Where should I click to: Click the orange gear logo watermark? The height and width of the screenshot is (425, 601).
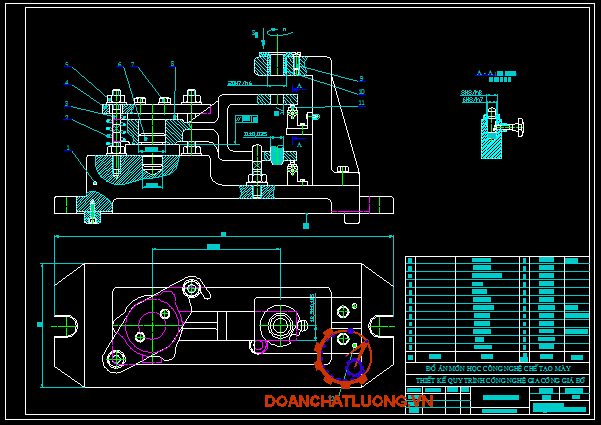point(343,357)
